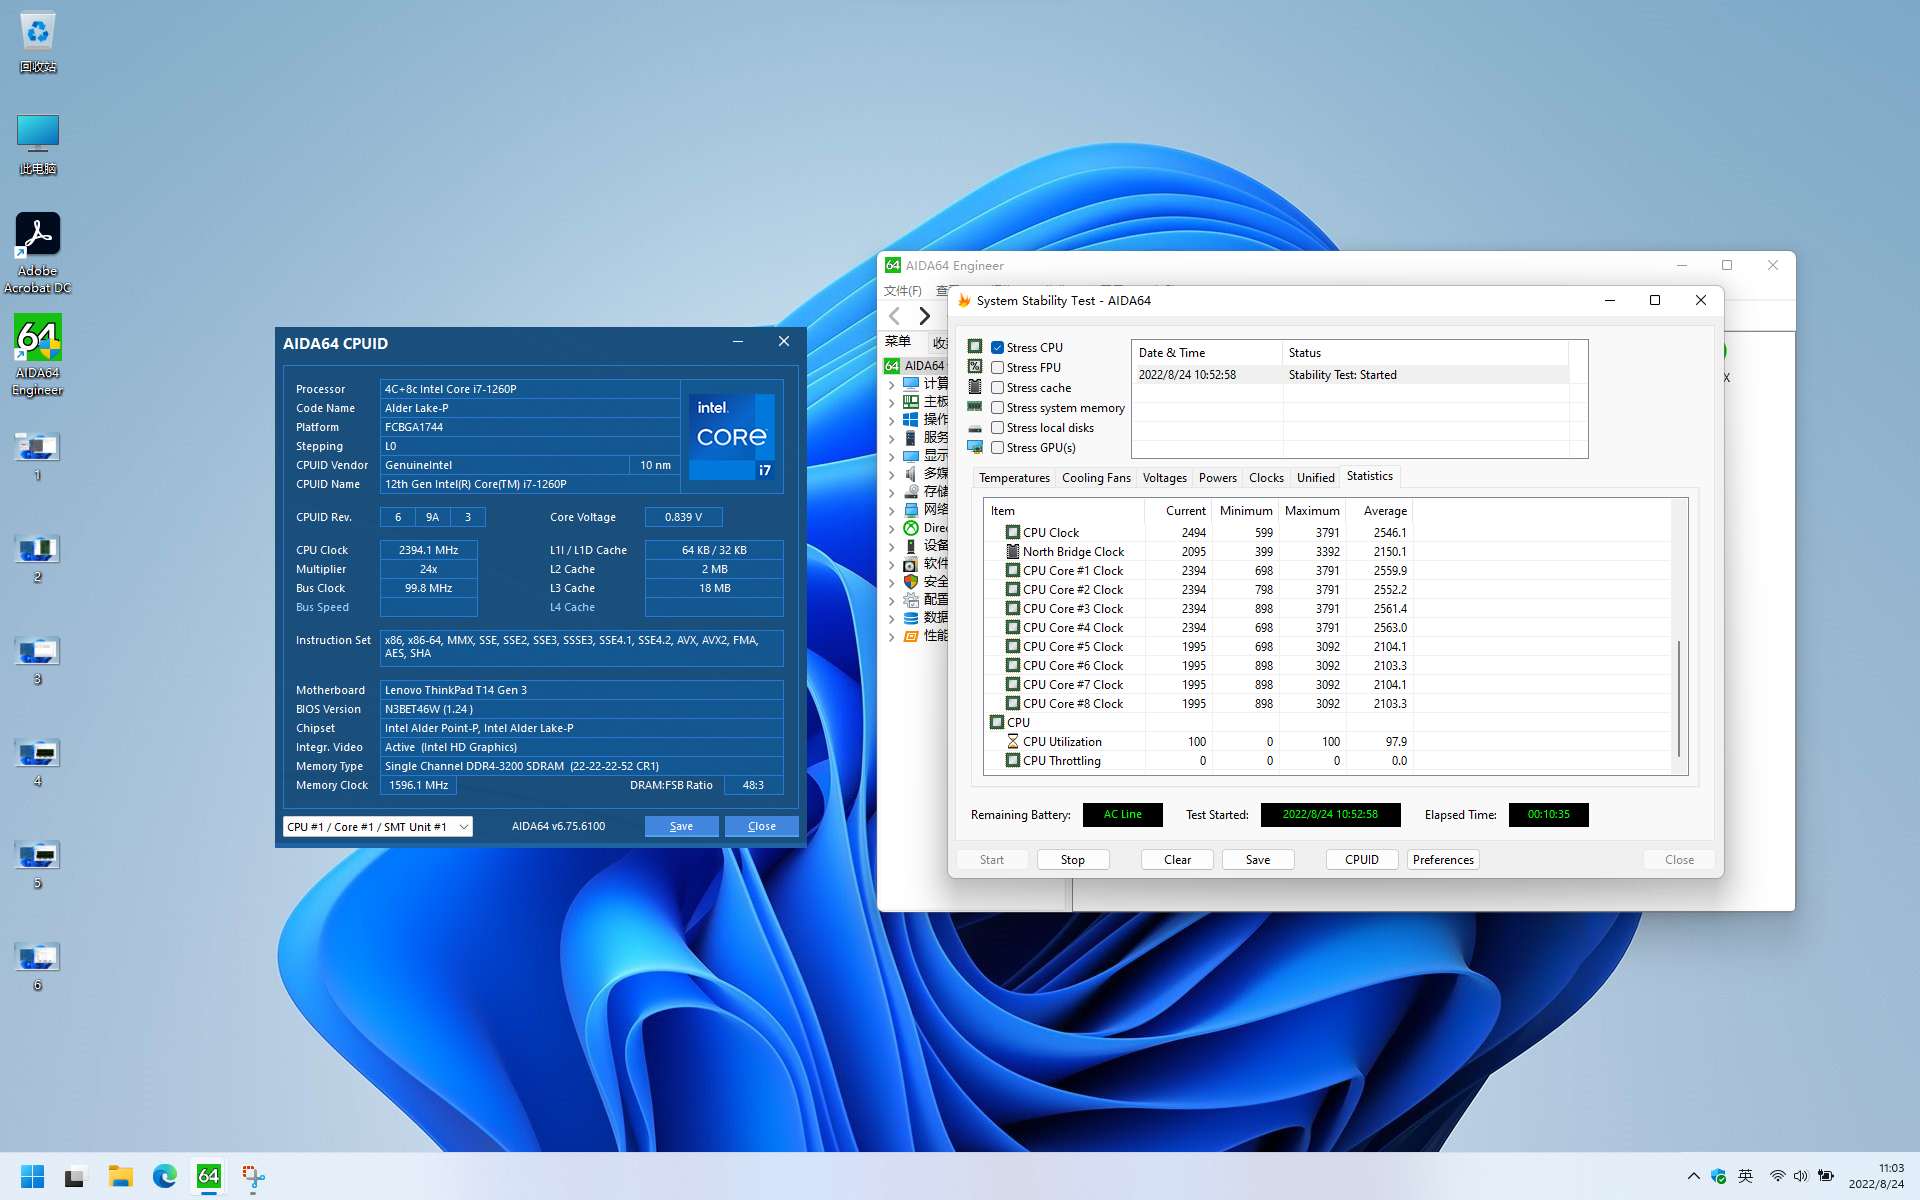The image size is (1920, 1200).
Task: Open desktop shortcut labeled 6
Action: point(38,966)
